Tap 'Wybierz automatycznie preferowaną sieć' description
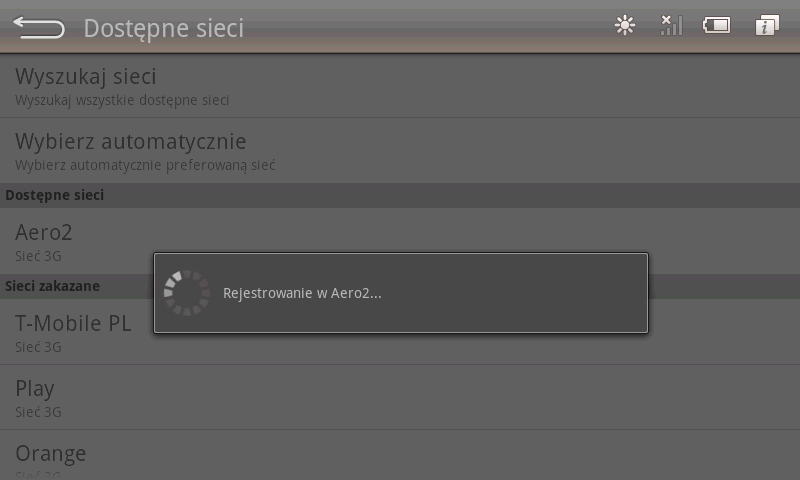This screenshot has height=480, width=800. click(145, 165)
